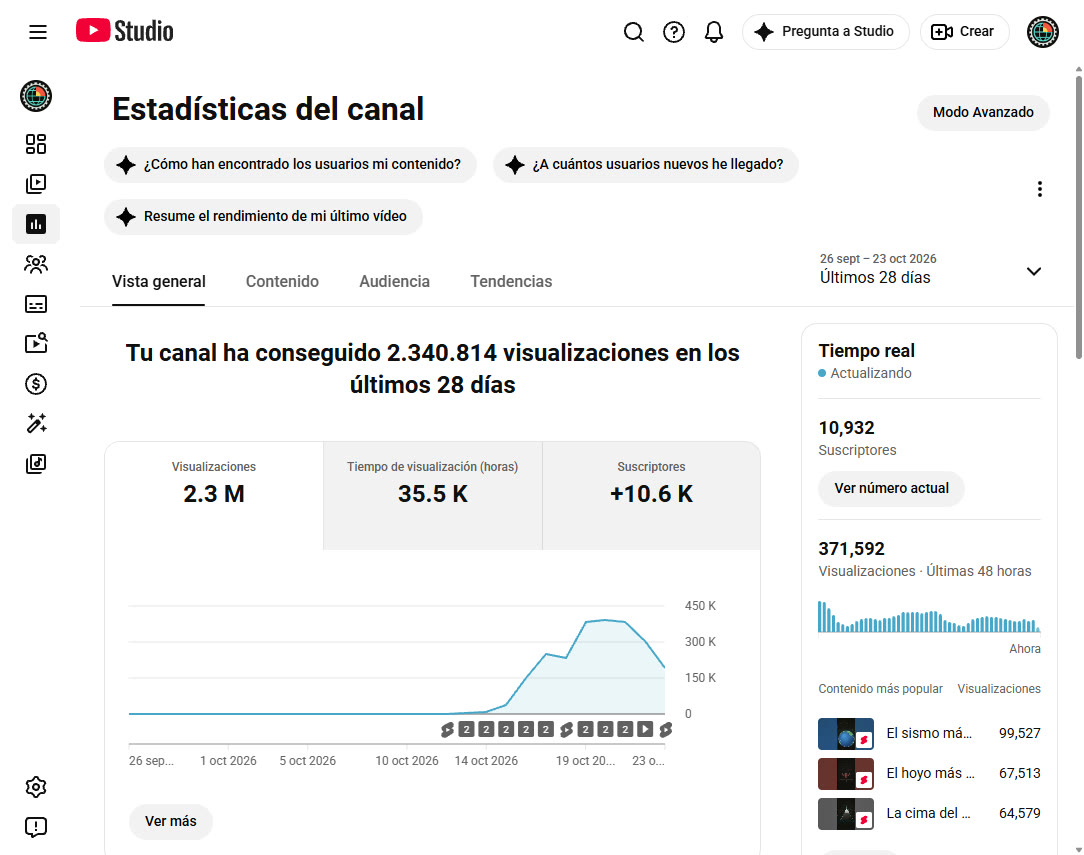The height and width of the screenshot is (855, 1084).
Task: Click the Pregunta a Studio button
Action: [x=825, y=32]
